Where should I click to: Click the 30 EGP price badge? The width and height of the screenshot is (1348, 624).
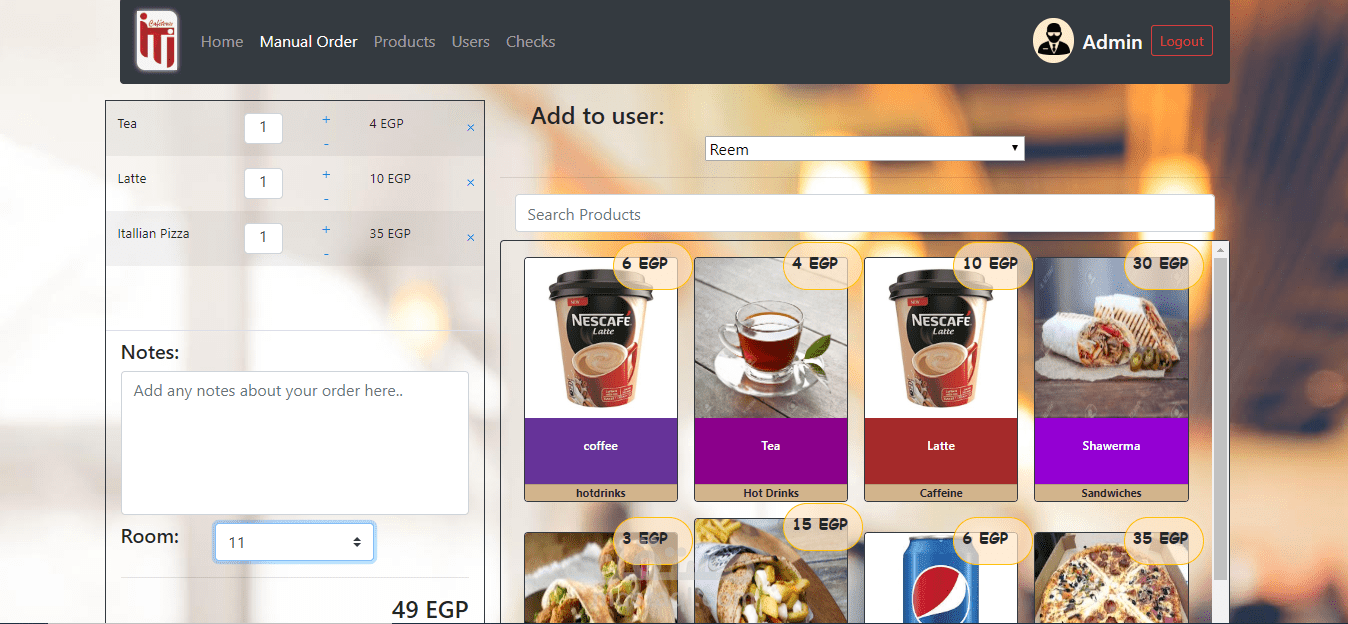click(x=1162, y=265)
